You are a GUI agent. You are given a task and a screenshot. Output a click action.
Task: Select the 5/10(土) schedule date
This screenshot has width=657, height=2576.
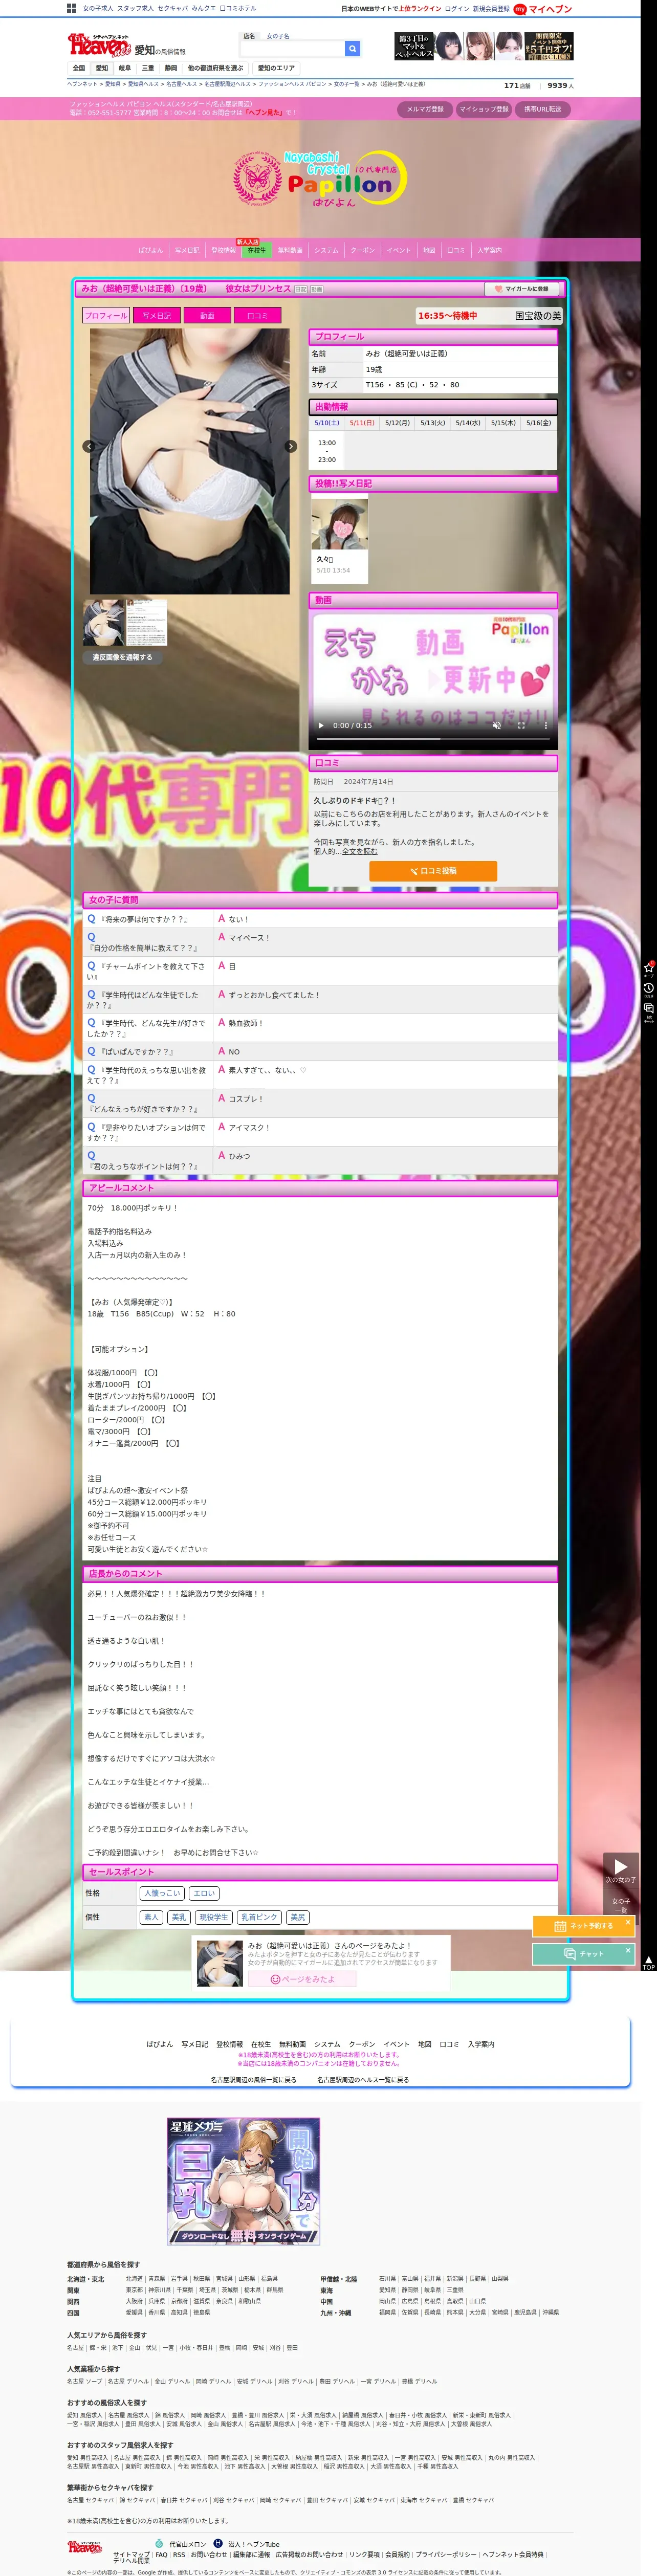coord(327,422)
